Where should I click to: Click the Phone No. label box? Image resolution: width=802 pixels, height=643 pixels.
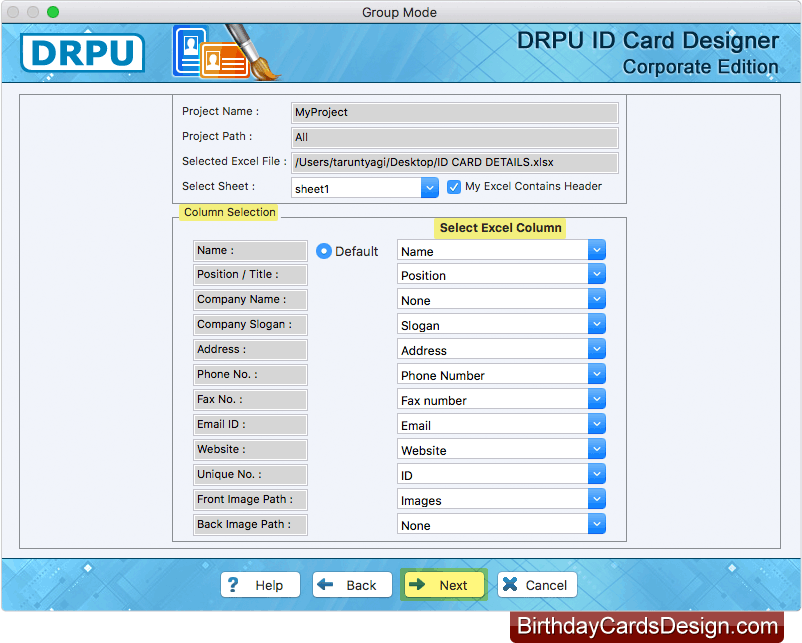tap(250, 375)
